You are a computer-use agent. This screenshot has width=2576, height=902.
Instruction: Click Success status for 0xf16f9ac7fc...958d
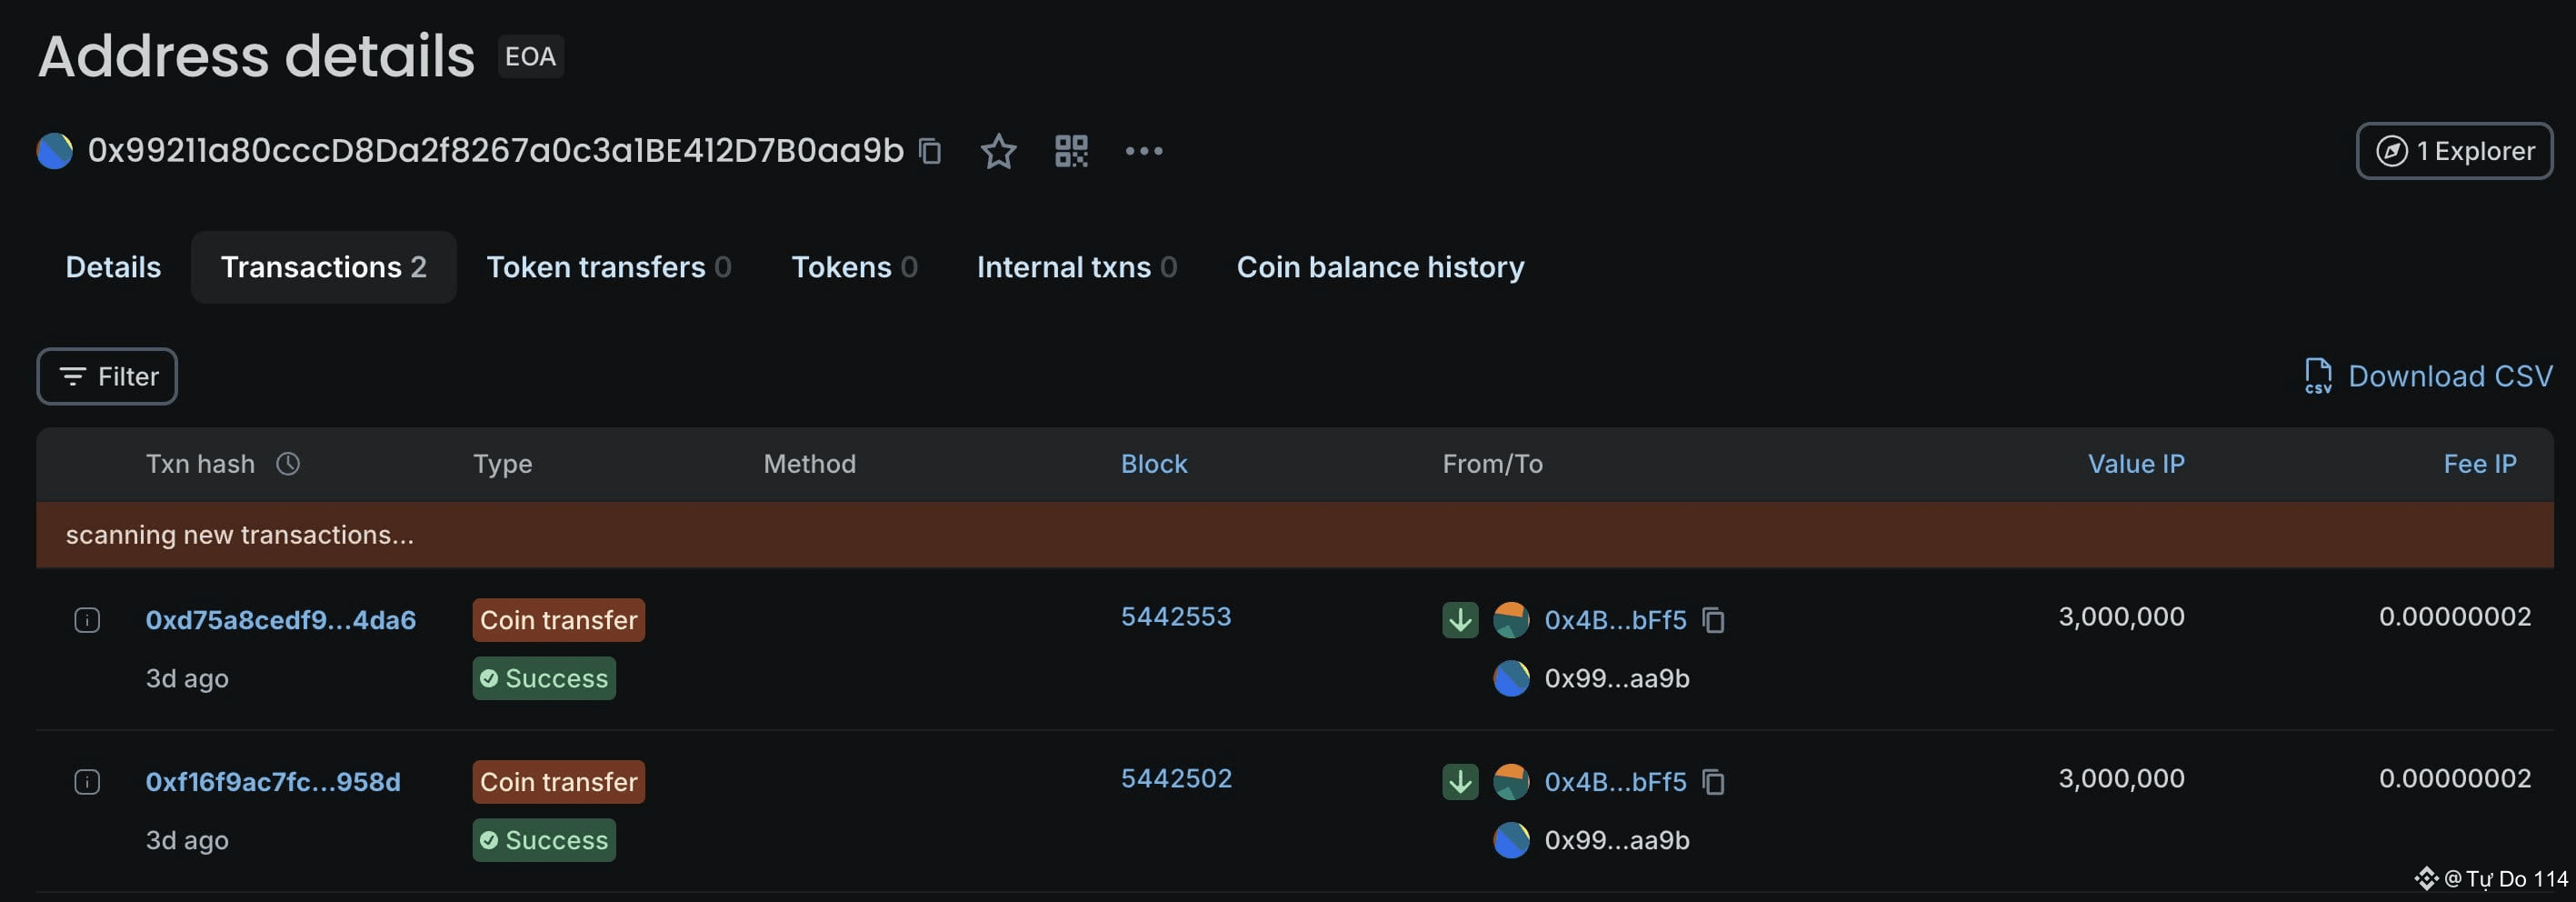pos(544,841)
